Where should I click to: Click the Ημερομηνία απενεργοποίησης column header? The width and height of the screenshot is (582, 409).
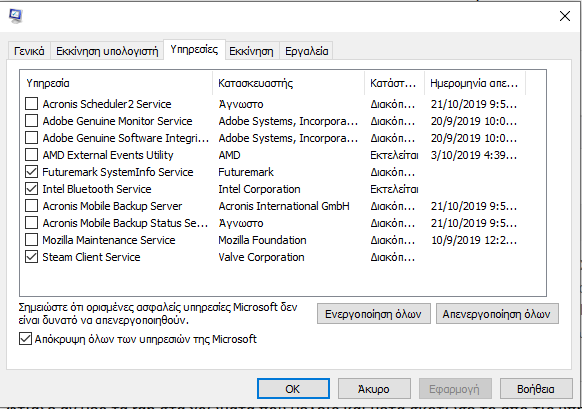point(475,83)
